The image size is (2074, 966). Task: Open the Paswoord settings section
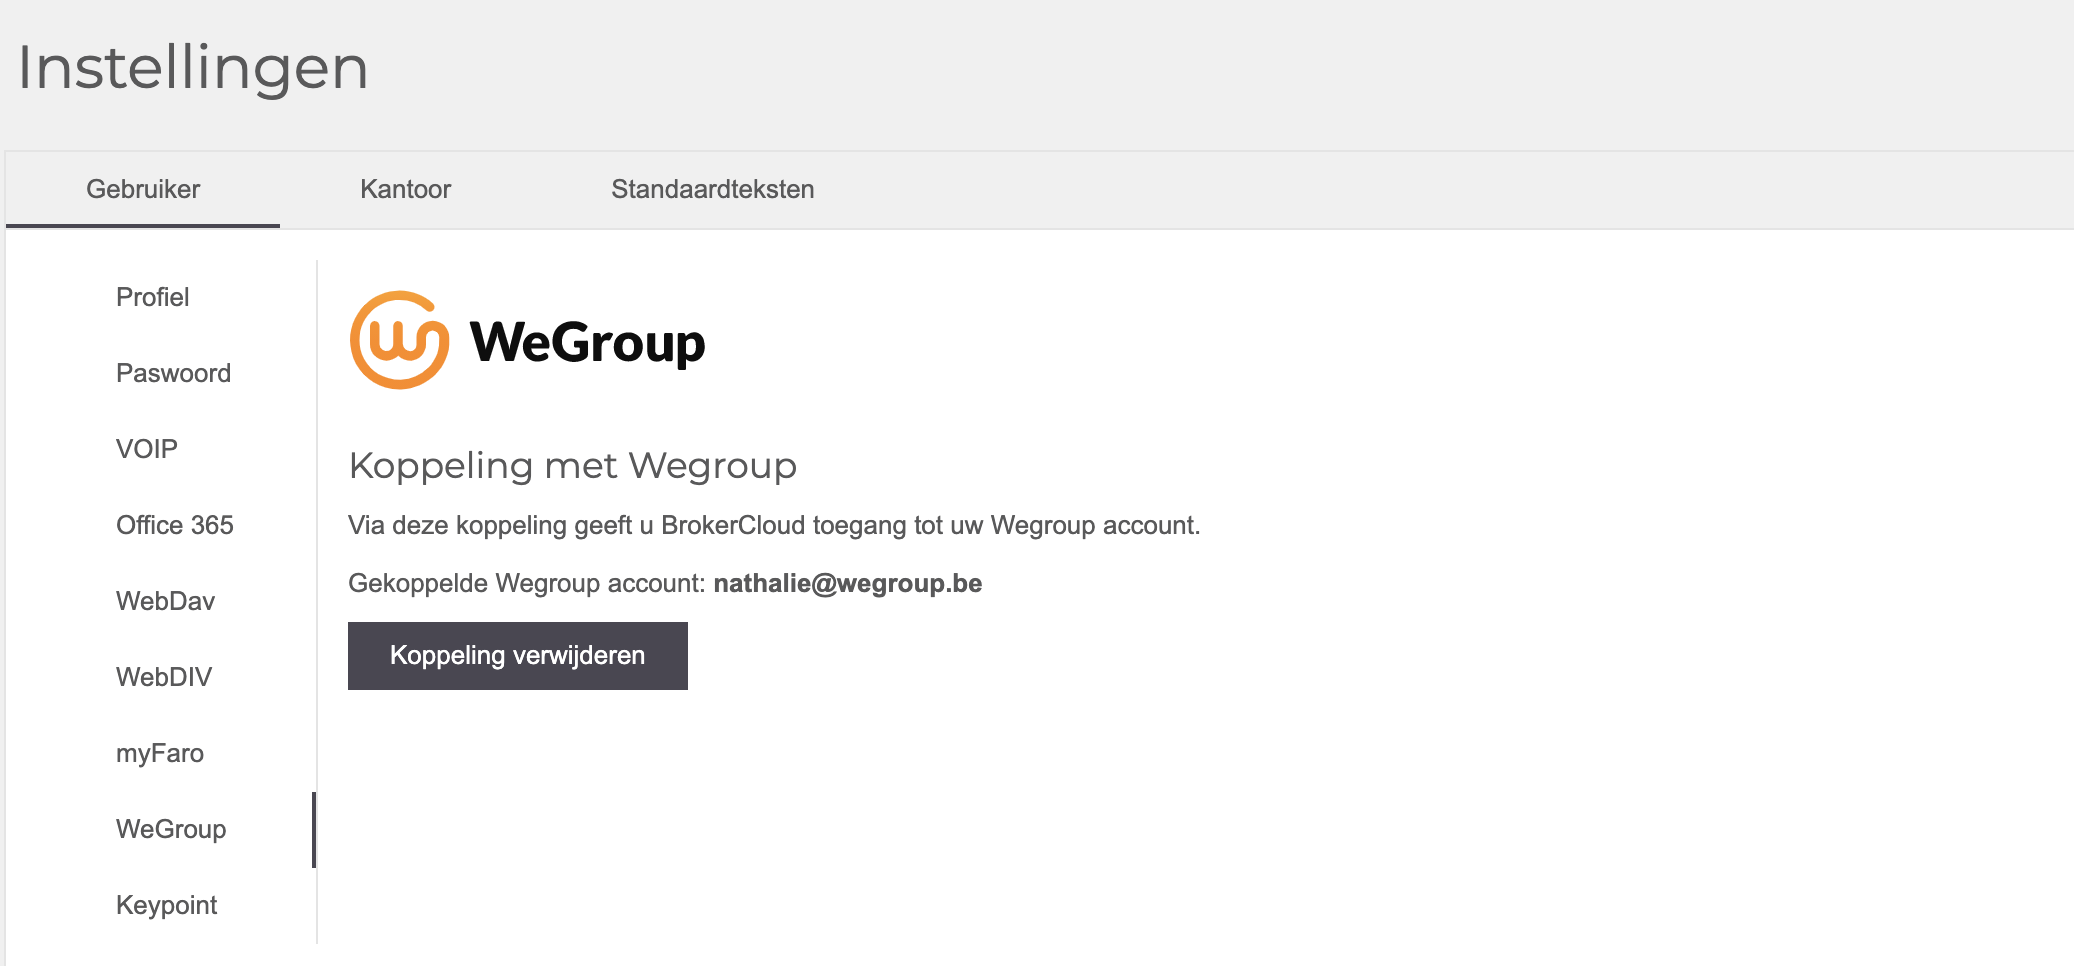tap(174, 373)
